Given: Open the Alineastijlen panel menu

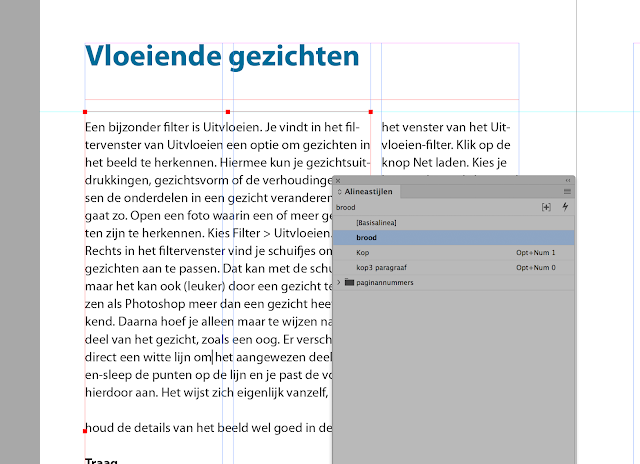Looking at the screenshot, I should pos(567,191).
